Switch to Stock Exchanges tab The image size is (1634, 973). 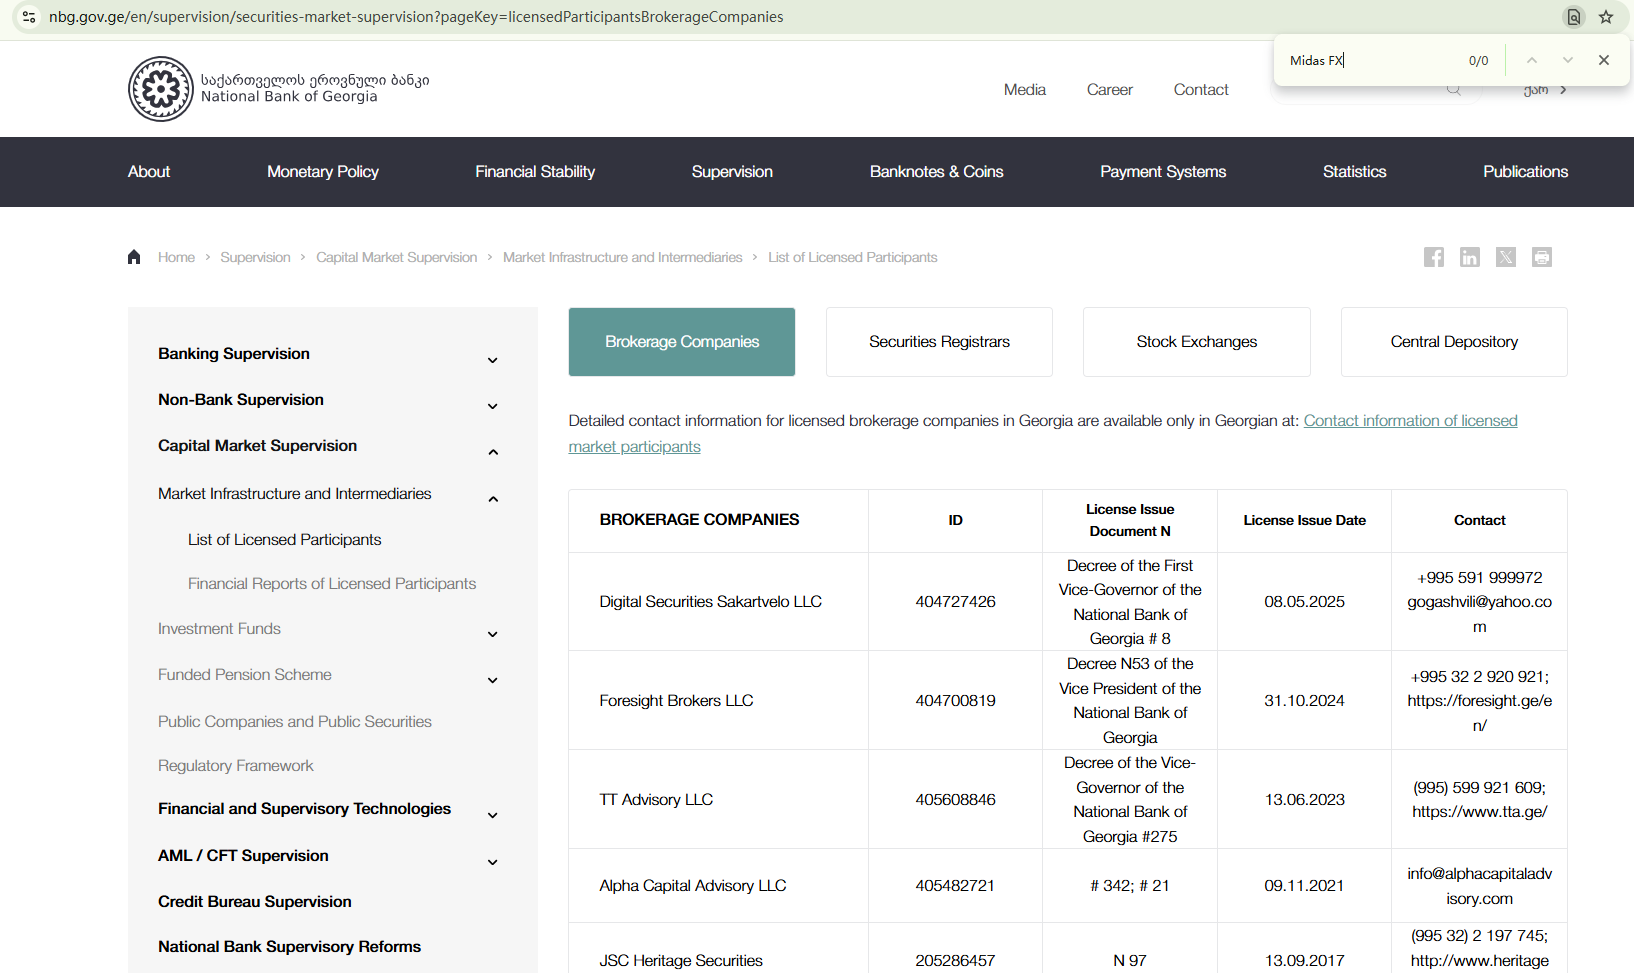pos(1196,342)
